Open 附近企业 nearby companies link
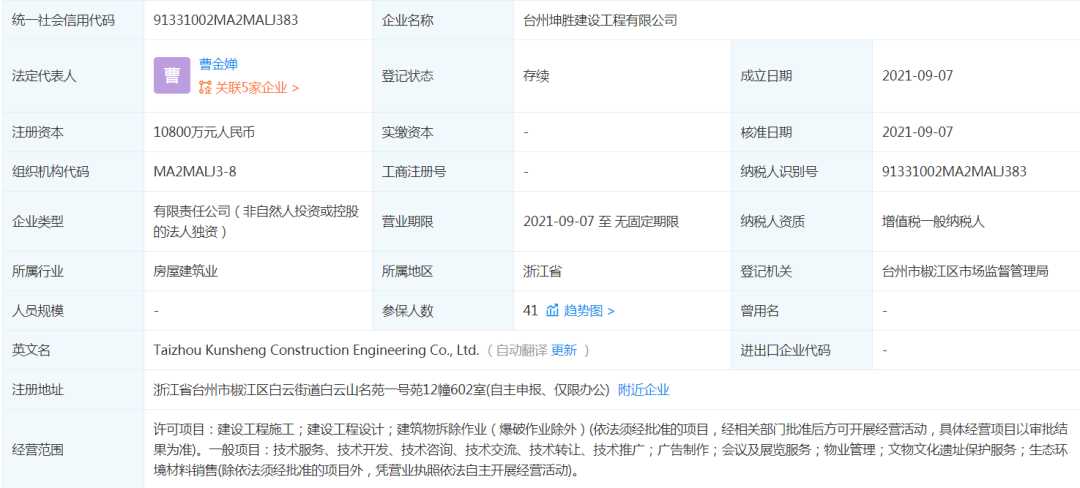1080x488 pixels. [x=643, y=390]
